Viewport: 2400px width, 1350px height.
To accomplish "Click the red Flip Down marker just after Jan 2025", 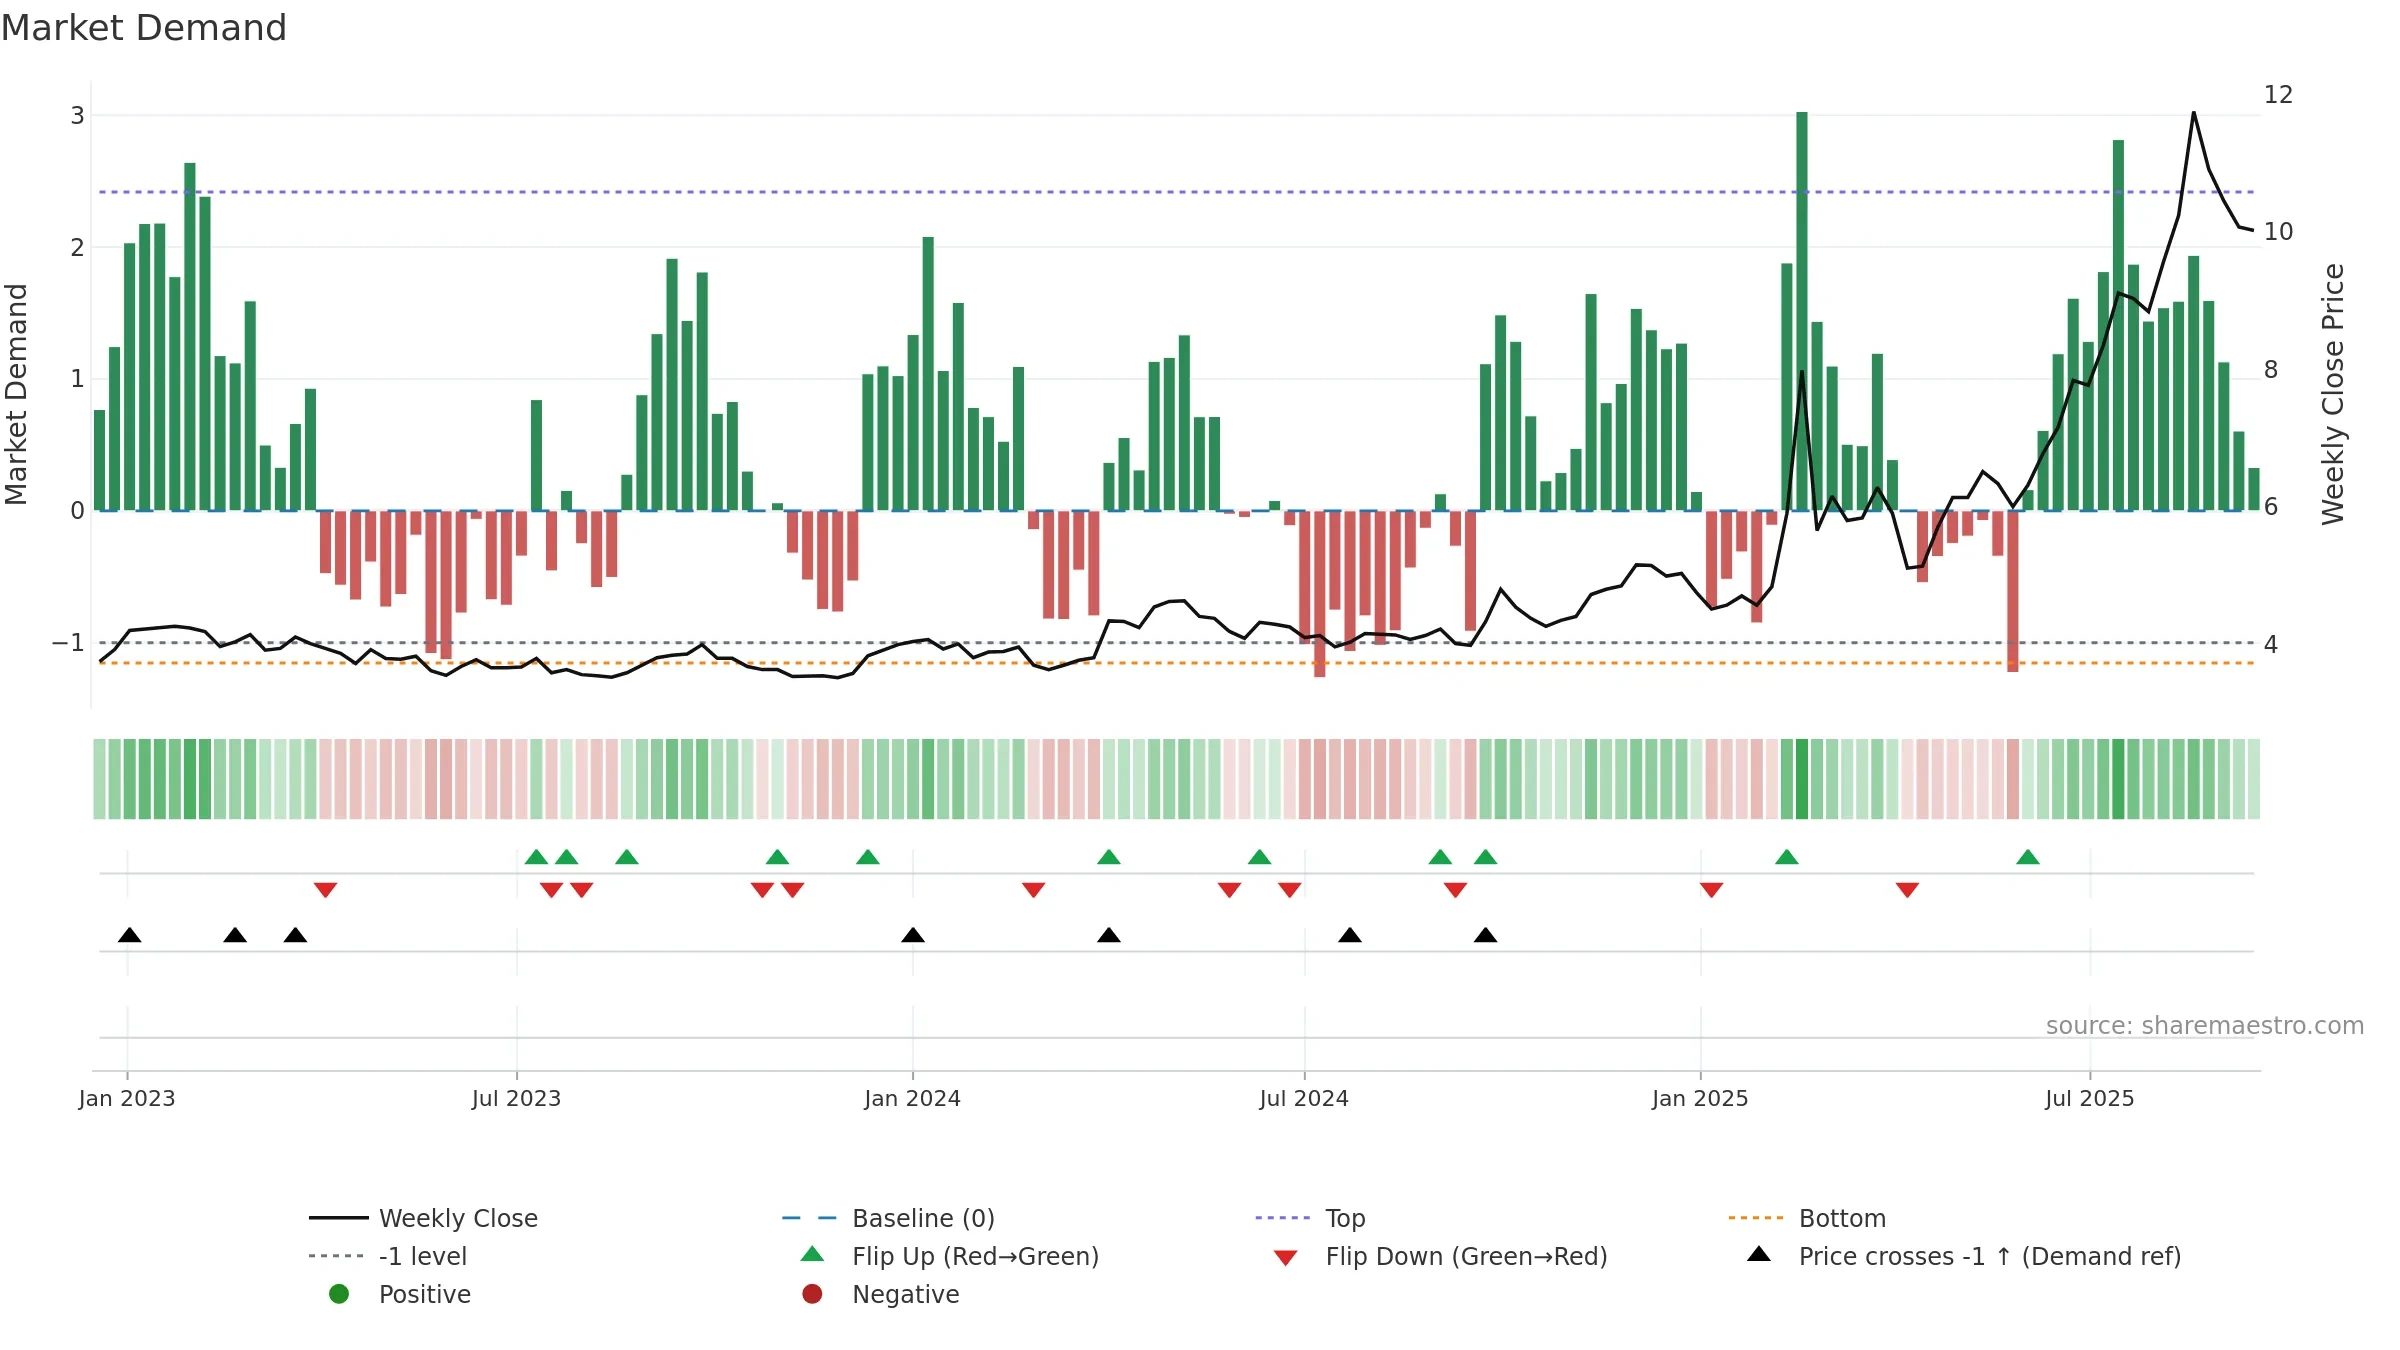I will (1711, 890).
